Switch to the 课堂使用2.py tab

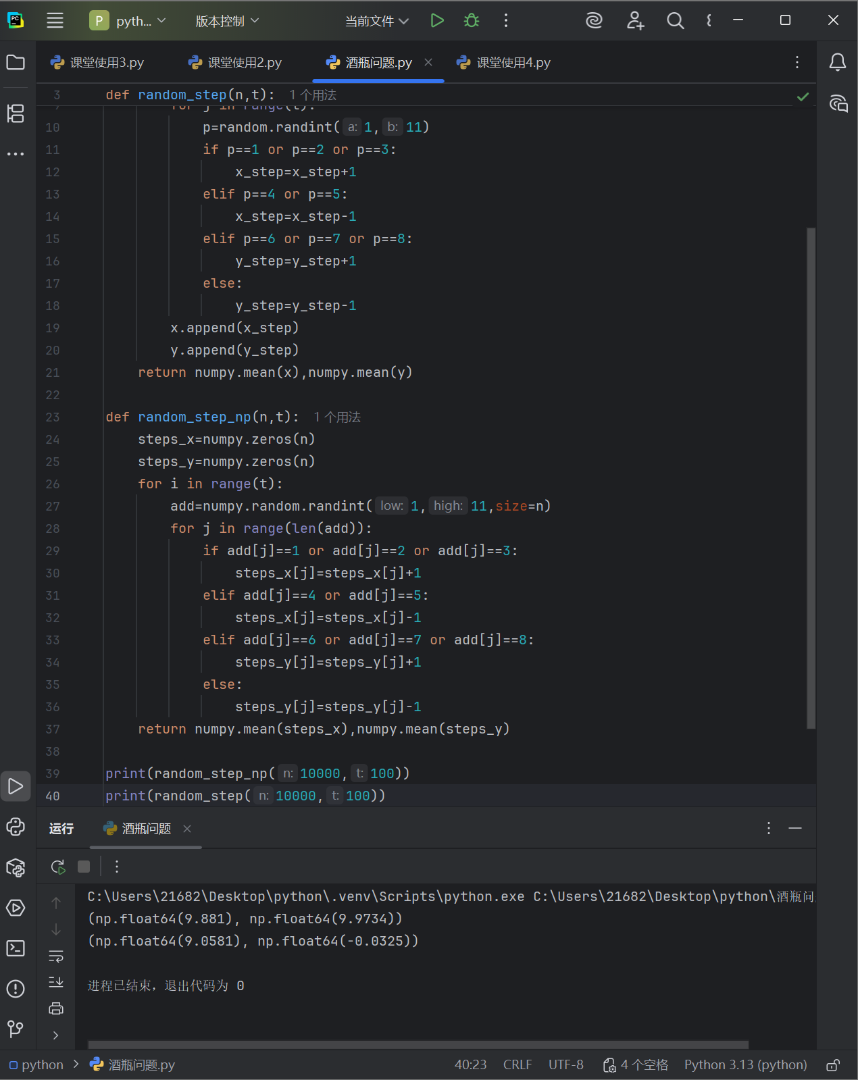click(x=236, y=63)
